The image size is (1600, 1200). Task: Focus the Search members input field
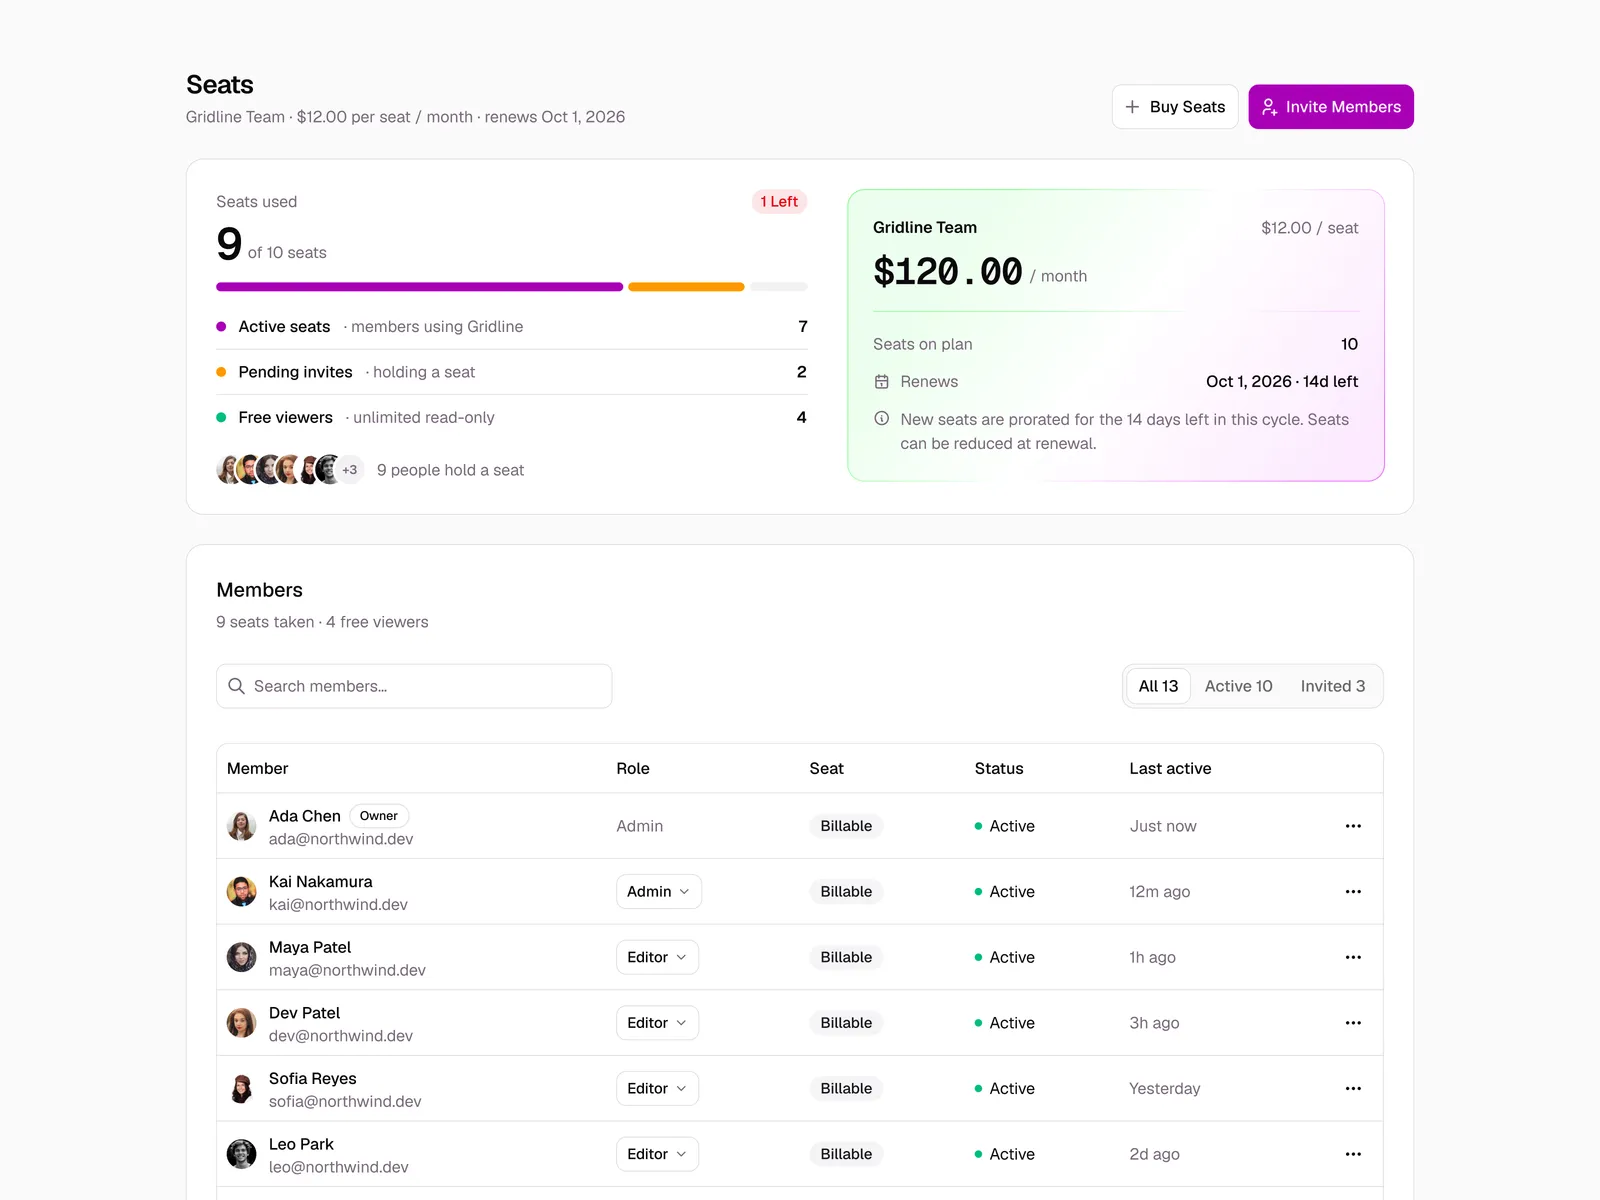click(x=414, y=686)
